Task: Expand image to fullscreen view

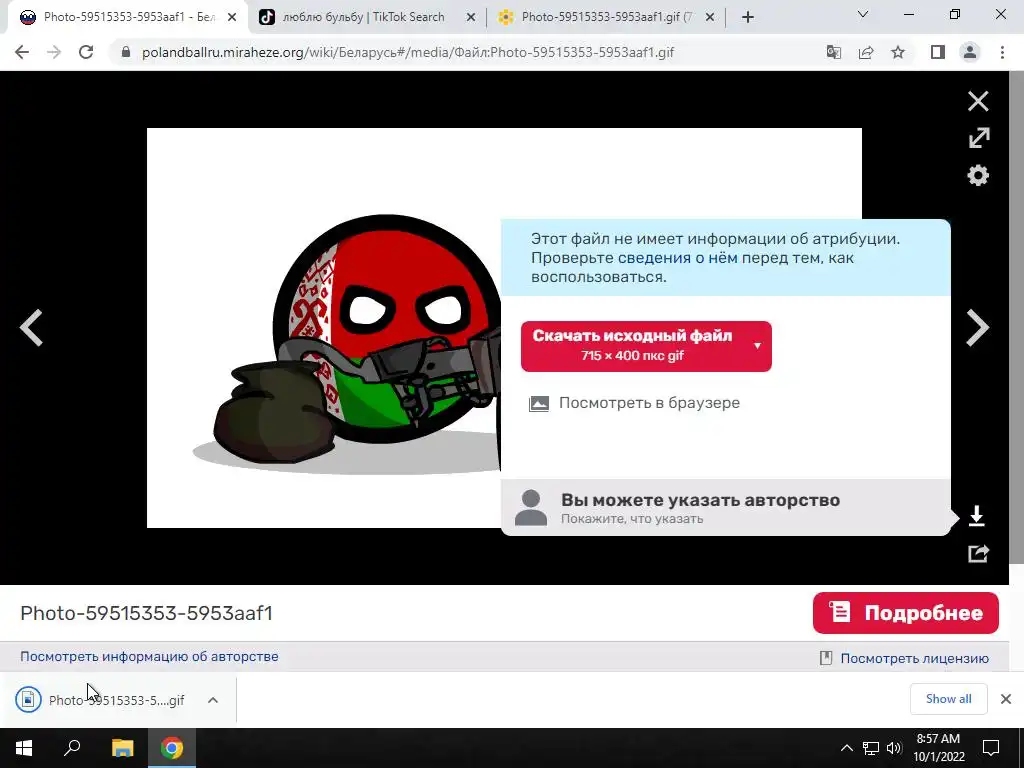Action: [978, 138]
